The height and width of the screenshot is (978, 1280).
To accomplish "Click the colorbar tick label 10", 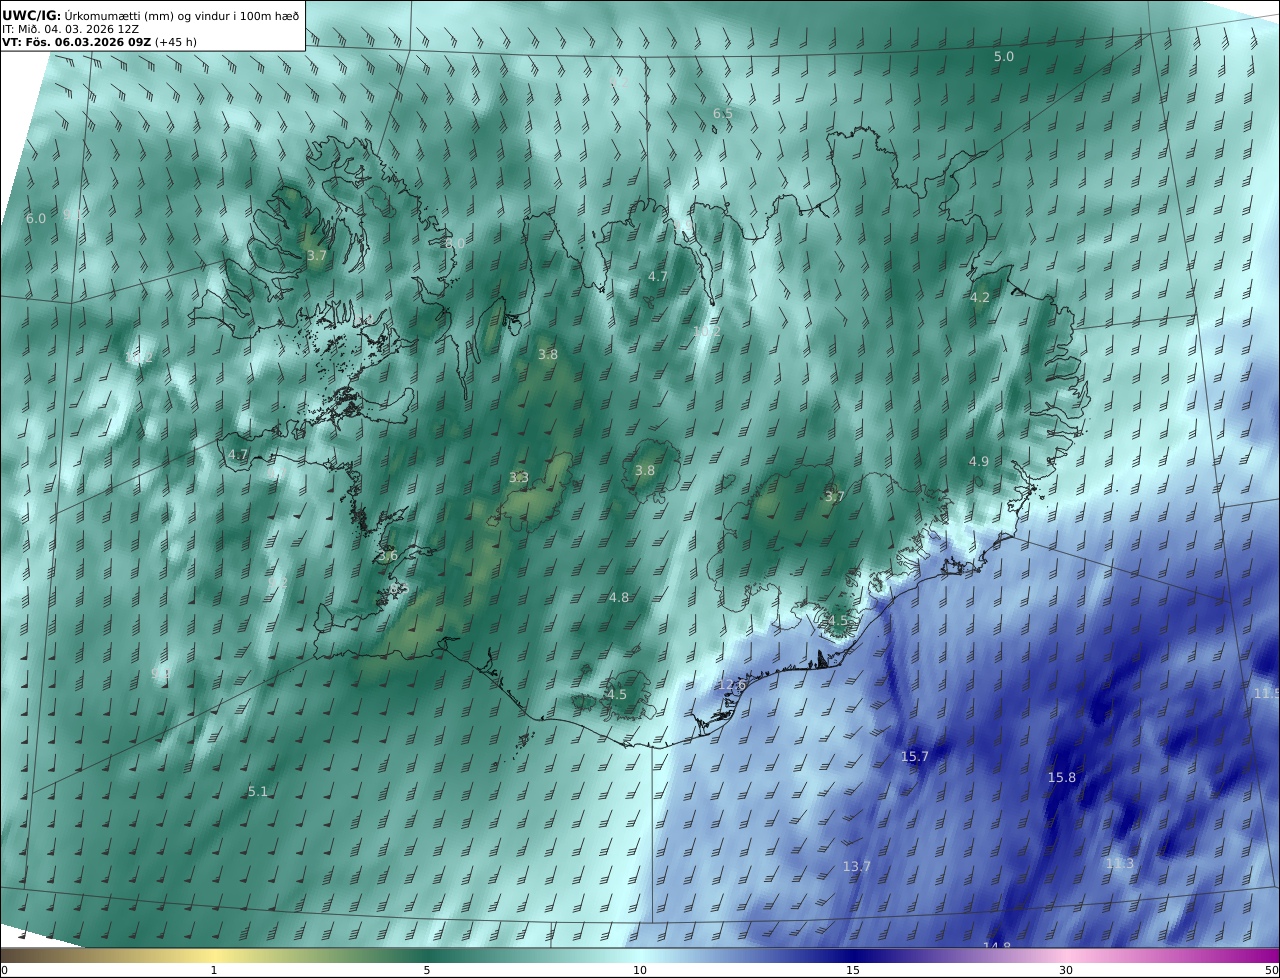I will tap(640, 970).
